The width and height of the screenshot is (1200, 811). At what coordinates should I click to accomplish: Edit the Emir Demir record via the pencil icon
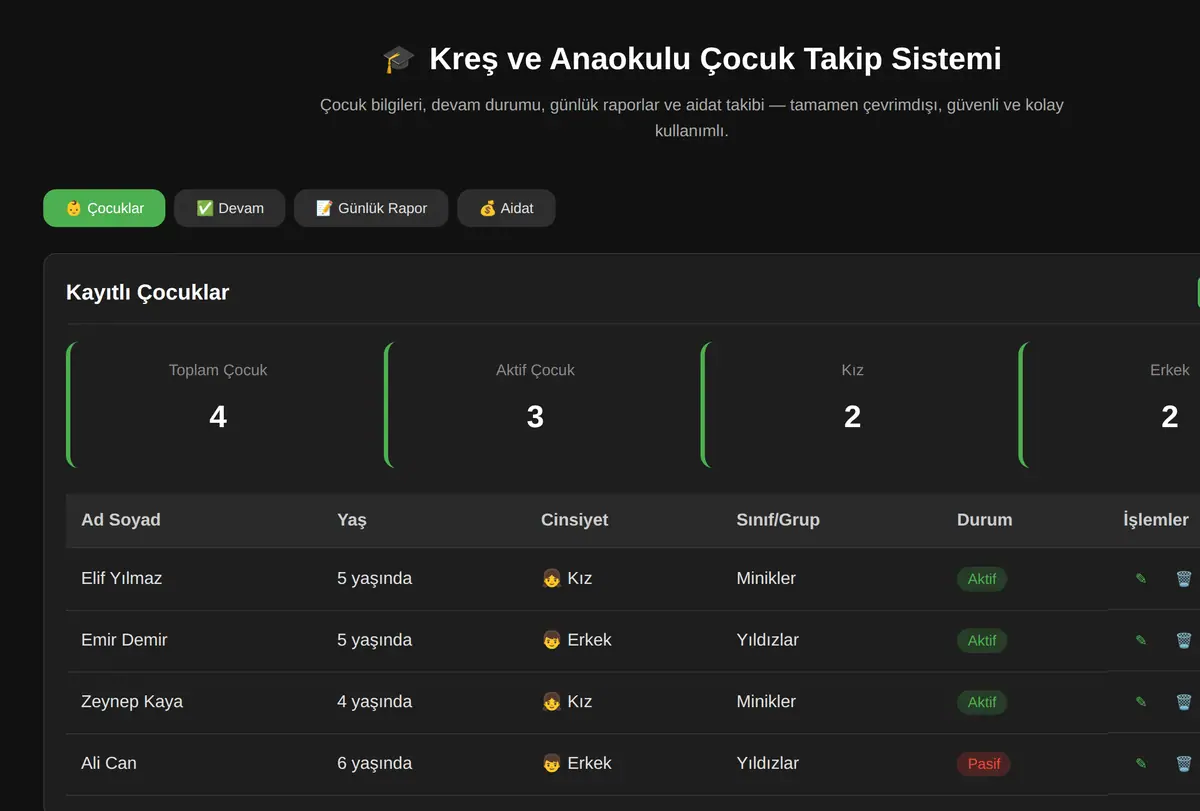(x=1141, y=640)
